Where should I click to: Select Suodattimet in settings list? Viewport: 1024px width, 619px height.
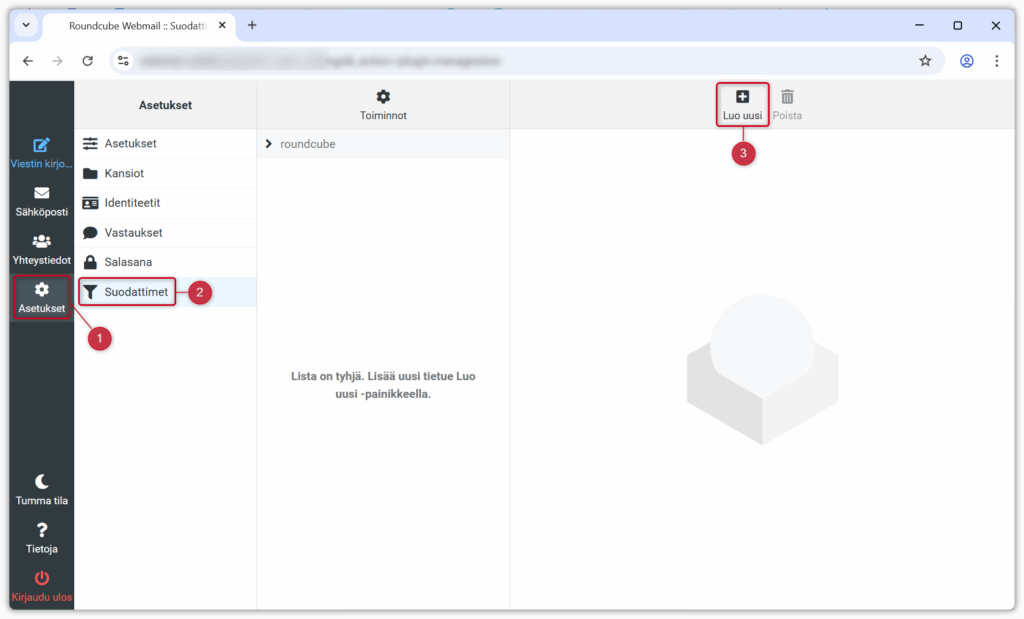135,292
